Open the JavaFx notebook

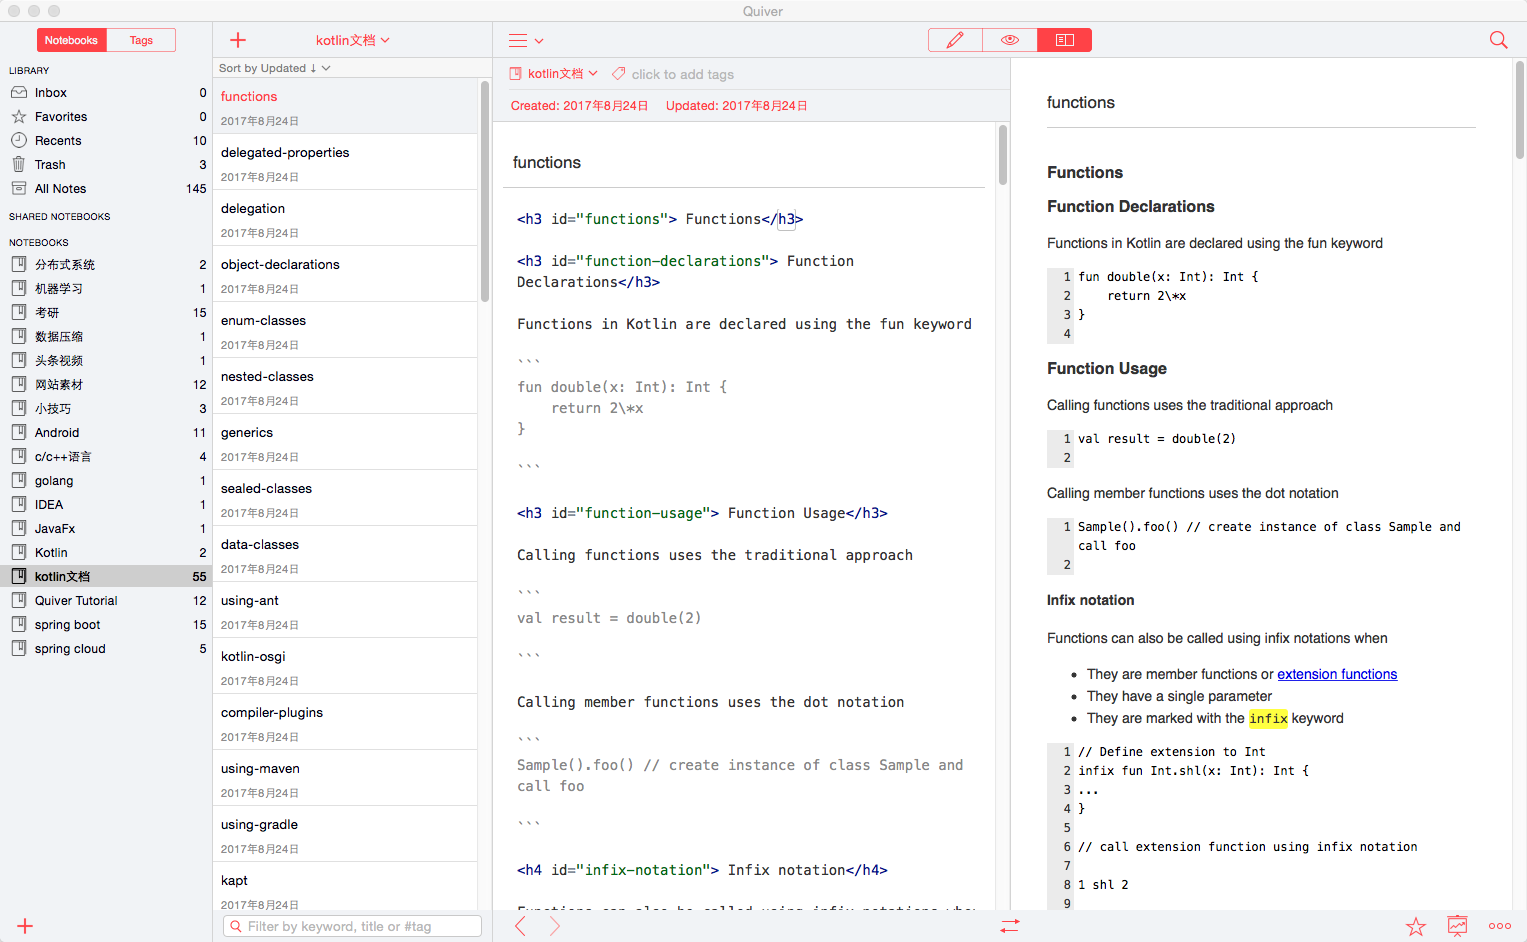(106, 529)
